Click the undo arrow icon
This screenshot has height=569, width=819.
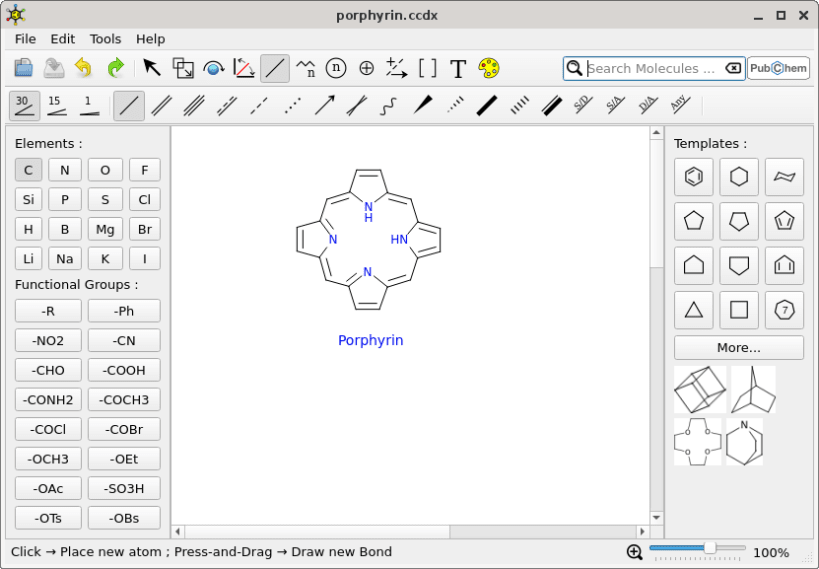(84, 68)
